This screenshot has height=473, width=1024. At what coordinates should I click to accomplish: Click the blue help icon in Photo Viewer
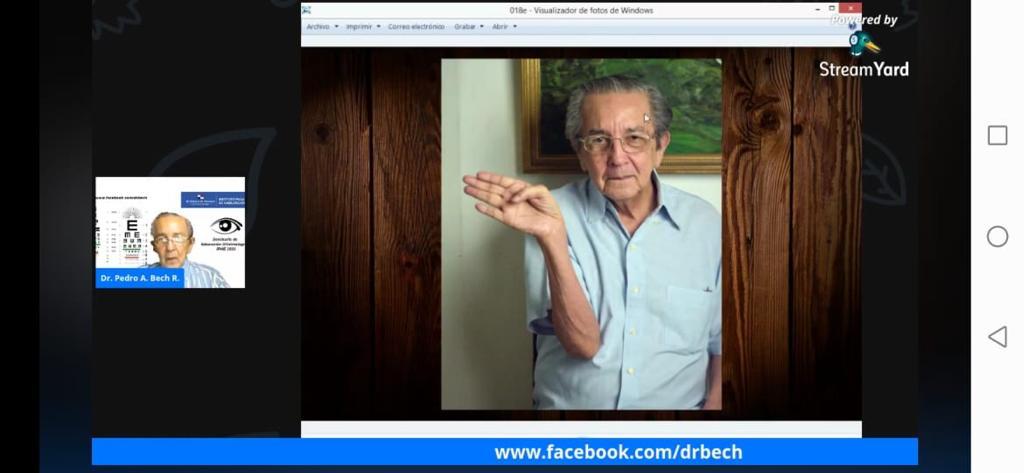click(854, 27)
